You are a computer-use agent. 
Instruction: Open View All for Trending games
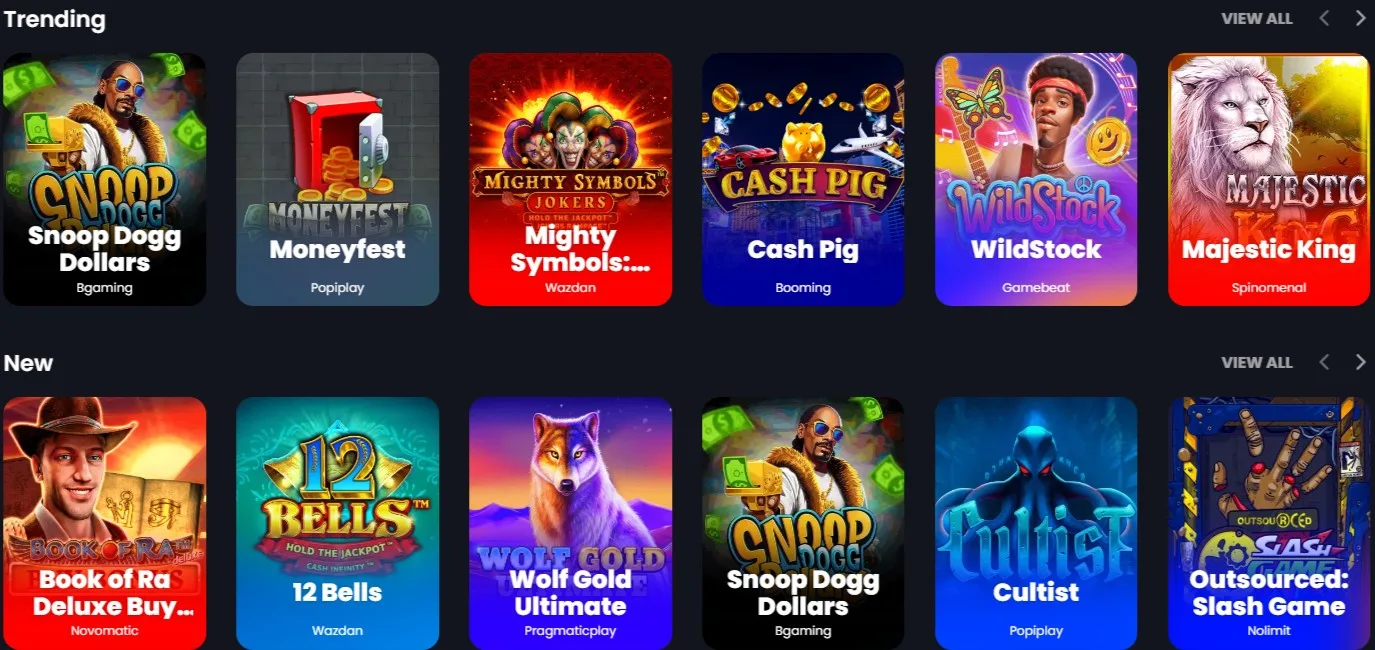coord(1257,18)
